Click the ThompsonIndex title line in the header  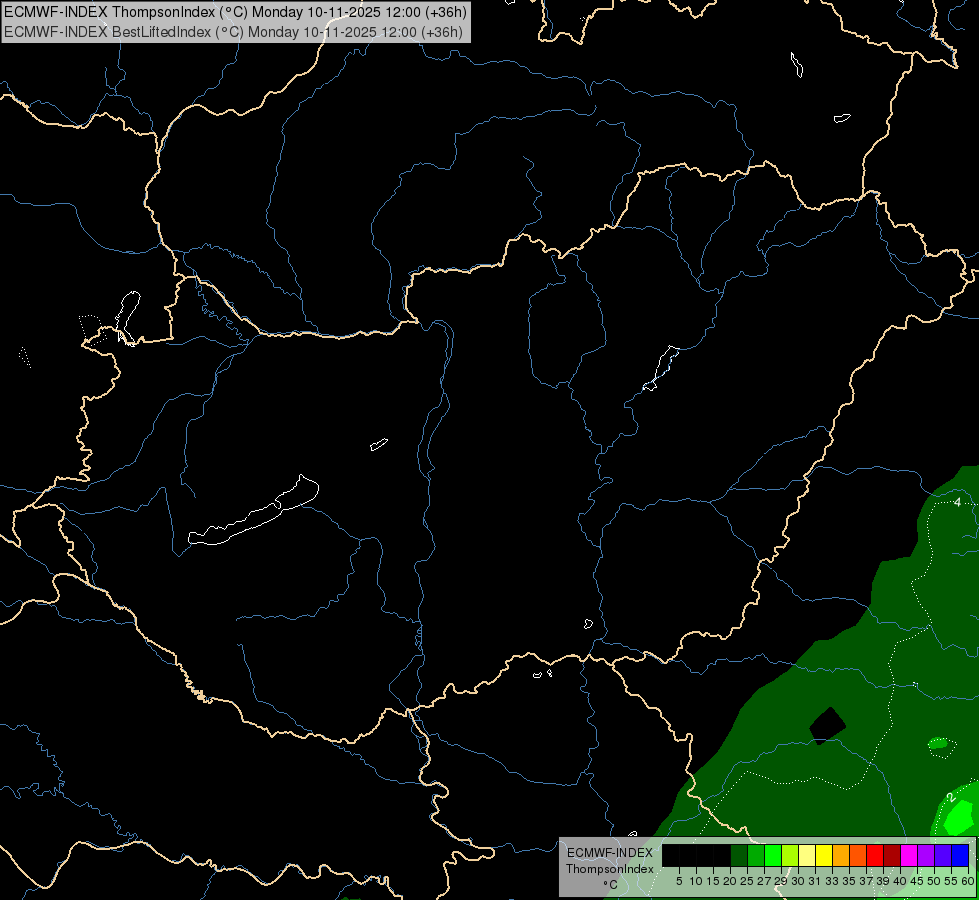pos(235,12)
